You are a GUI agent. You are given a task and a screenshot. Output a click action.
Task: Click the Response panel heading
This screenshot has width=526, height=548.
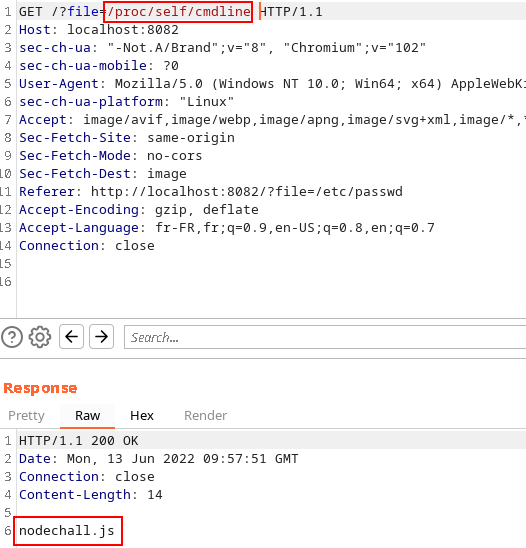click(x=40, y=388)
